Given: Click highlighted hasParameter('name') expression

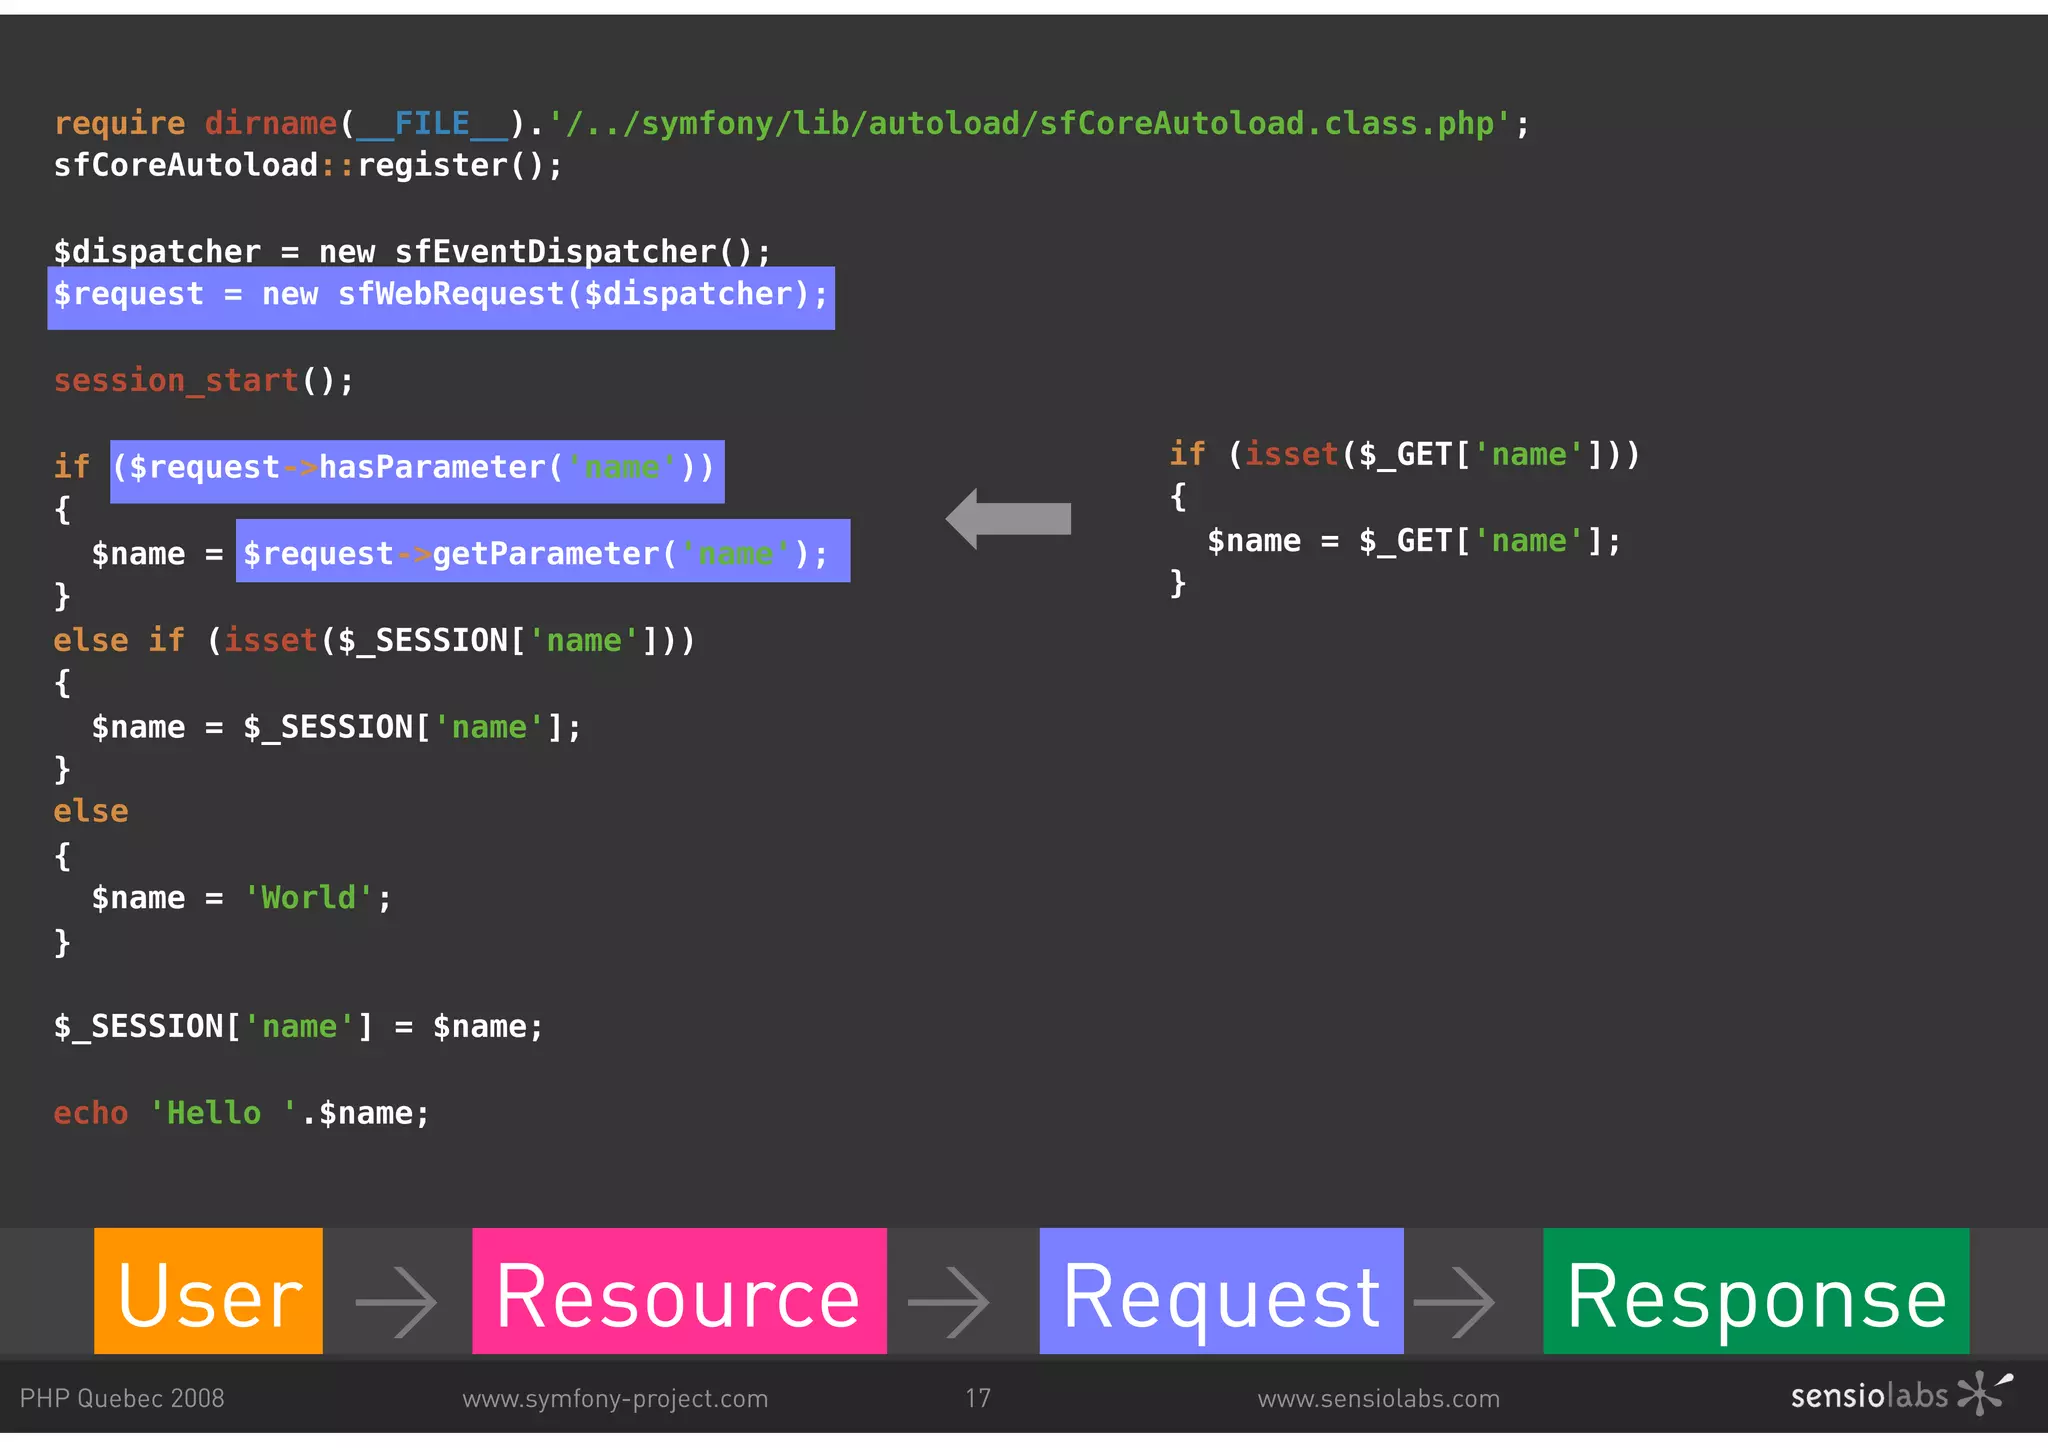Looking at the screenshot, I should click(x=417, y=469).
